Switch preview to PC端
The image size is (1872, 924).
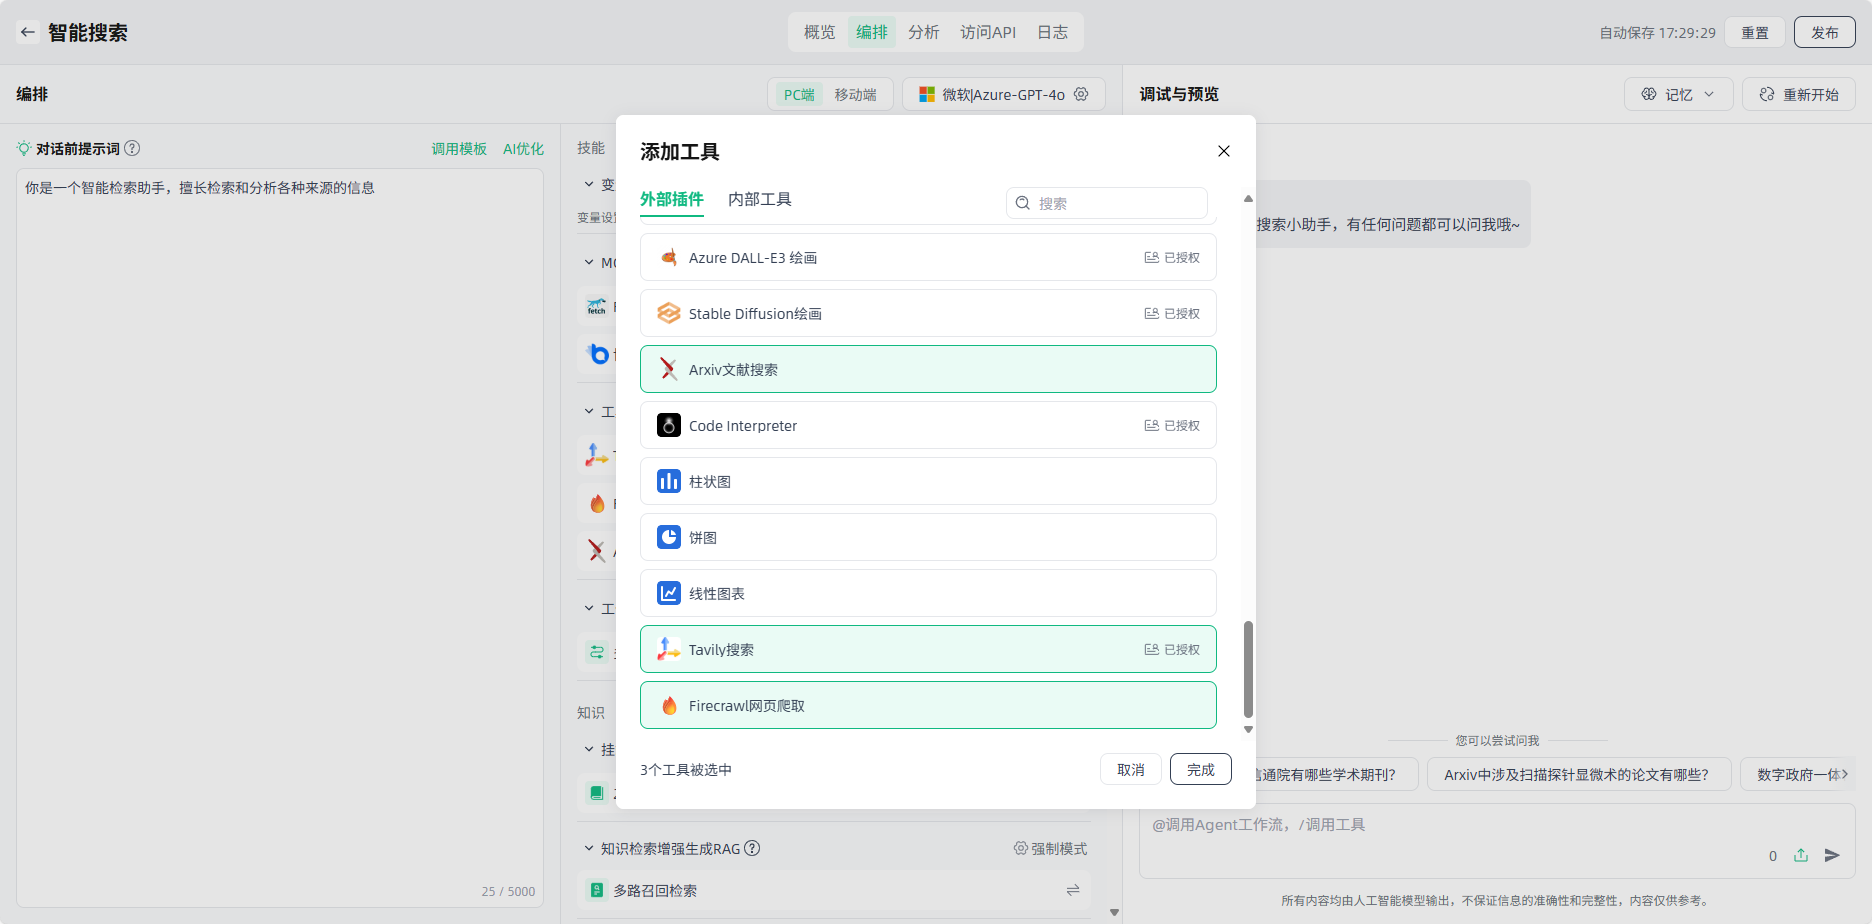coord(799,94)
